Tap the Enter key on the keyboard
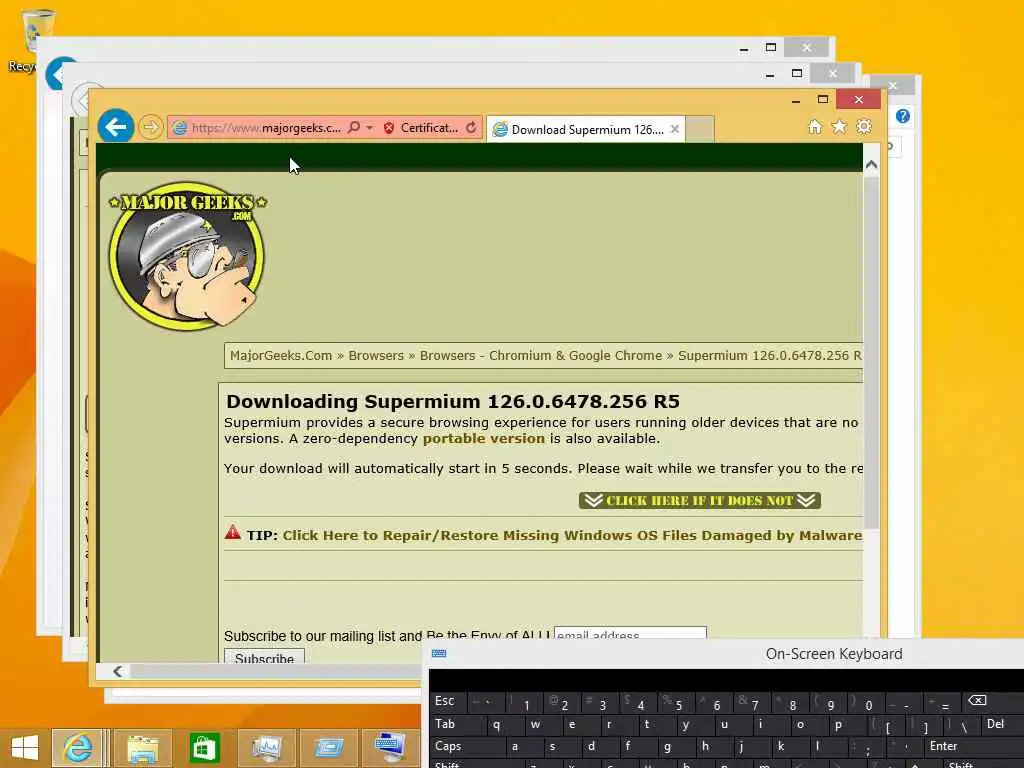 point(969,746)
